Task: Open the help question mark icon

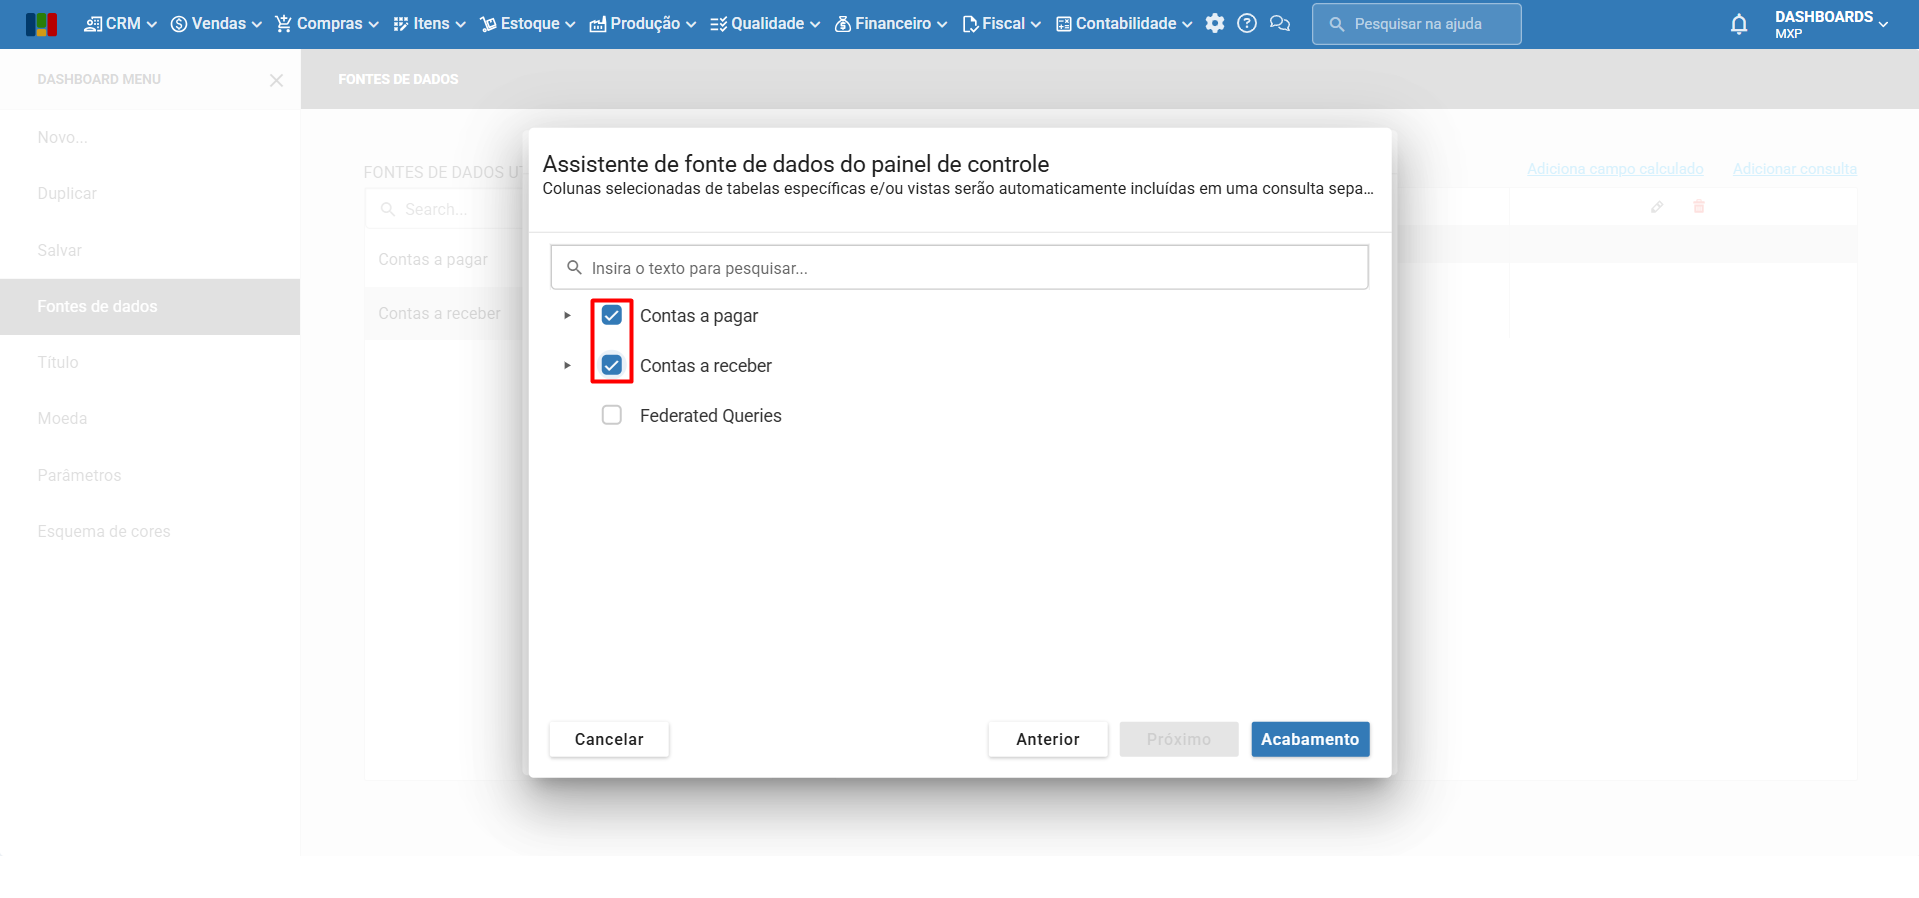Action: coord(1247,24)
